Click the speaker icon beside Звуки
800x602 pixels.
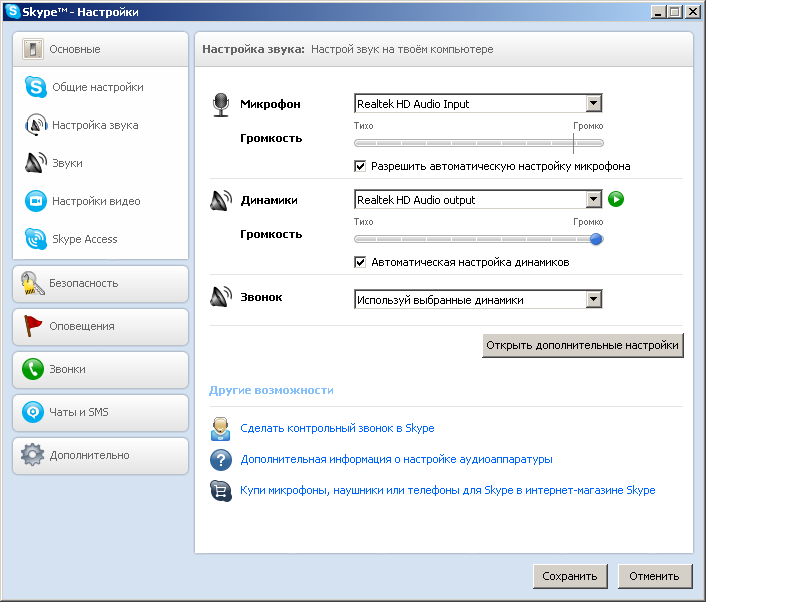(x=35, y=163)
